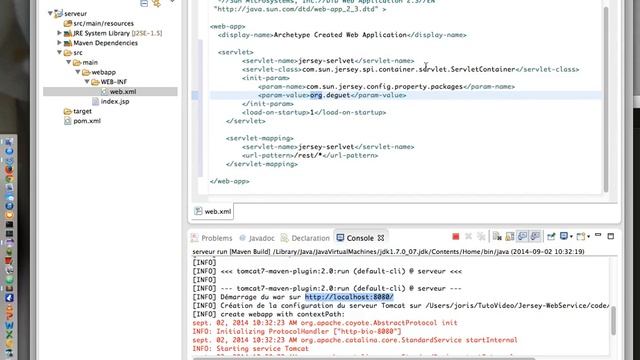The height and width of the screenshot is (360, 640).
Task: Select web.xml in the project tree
Action: click(x=122, y=92)
